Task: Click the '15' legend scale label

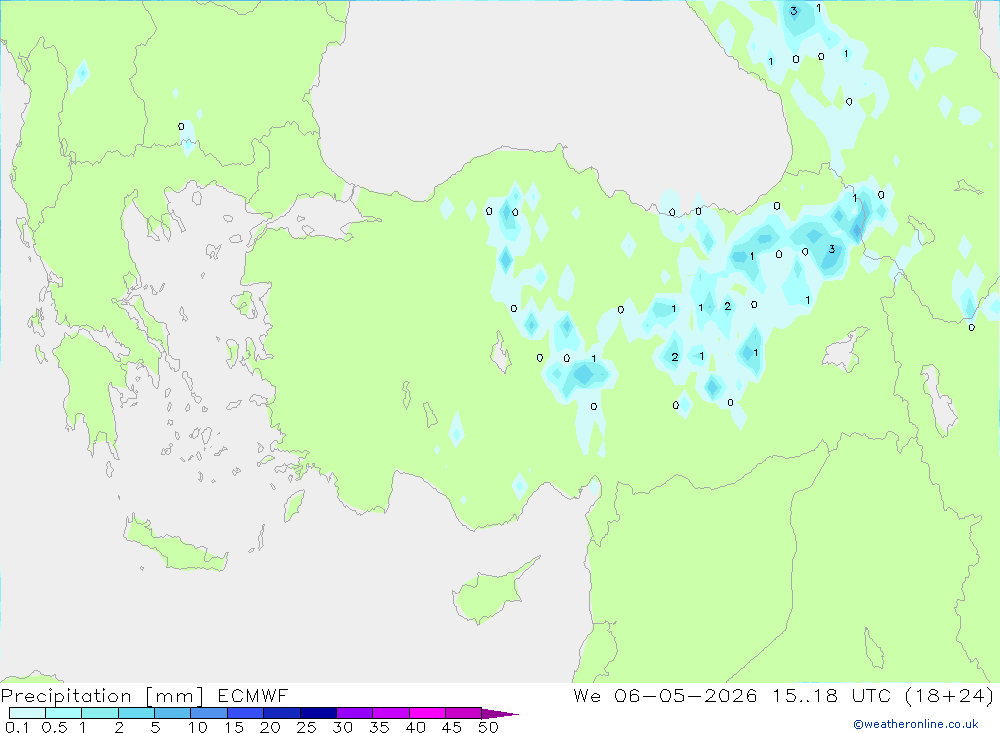Action: [x=234, y=727]
